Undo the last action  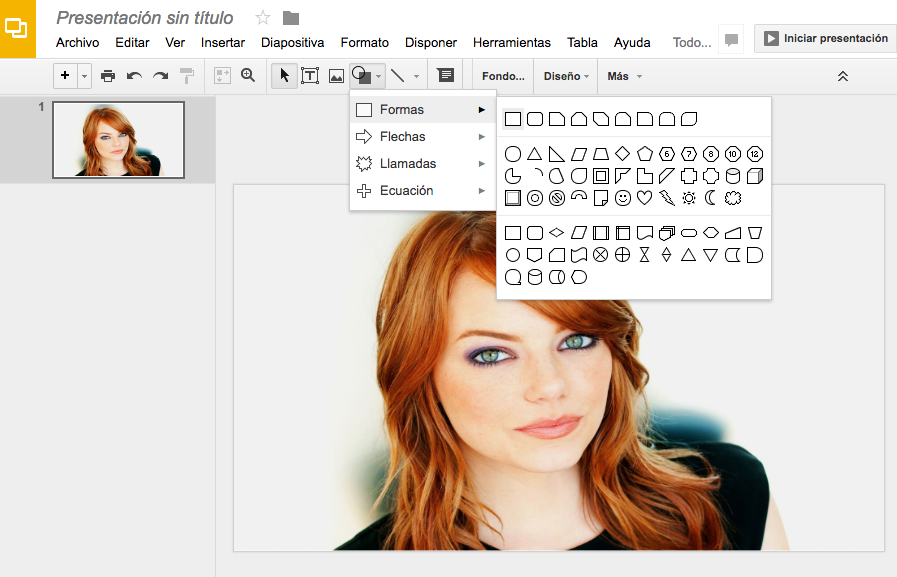pos(134,75)
